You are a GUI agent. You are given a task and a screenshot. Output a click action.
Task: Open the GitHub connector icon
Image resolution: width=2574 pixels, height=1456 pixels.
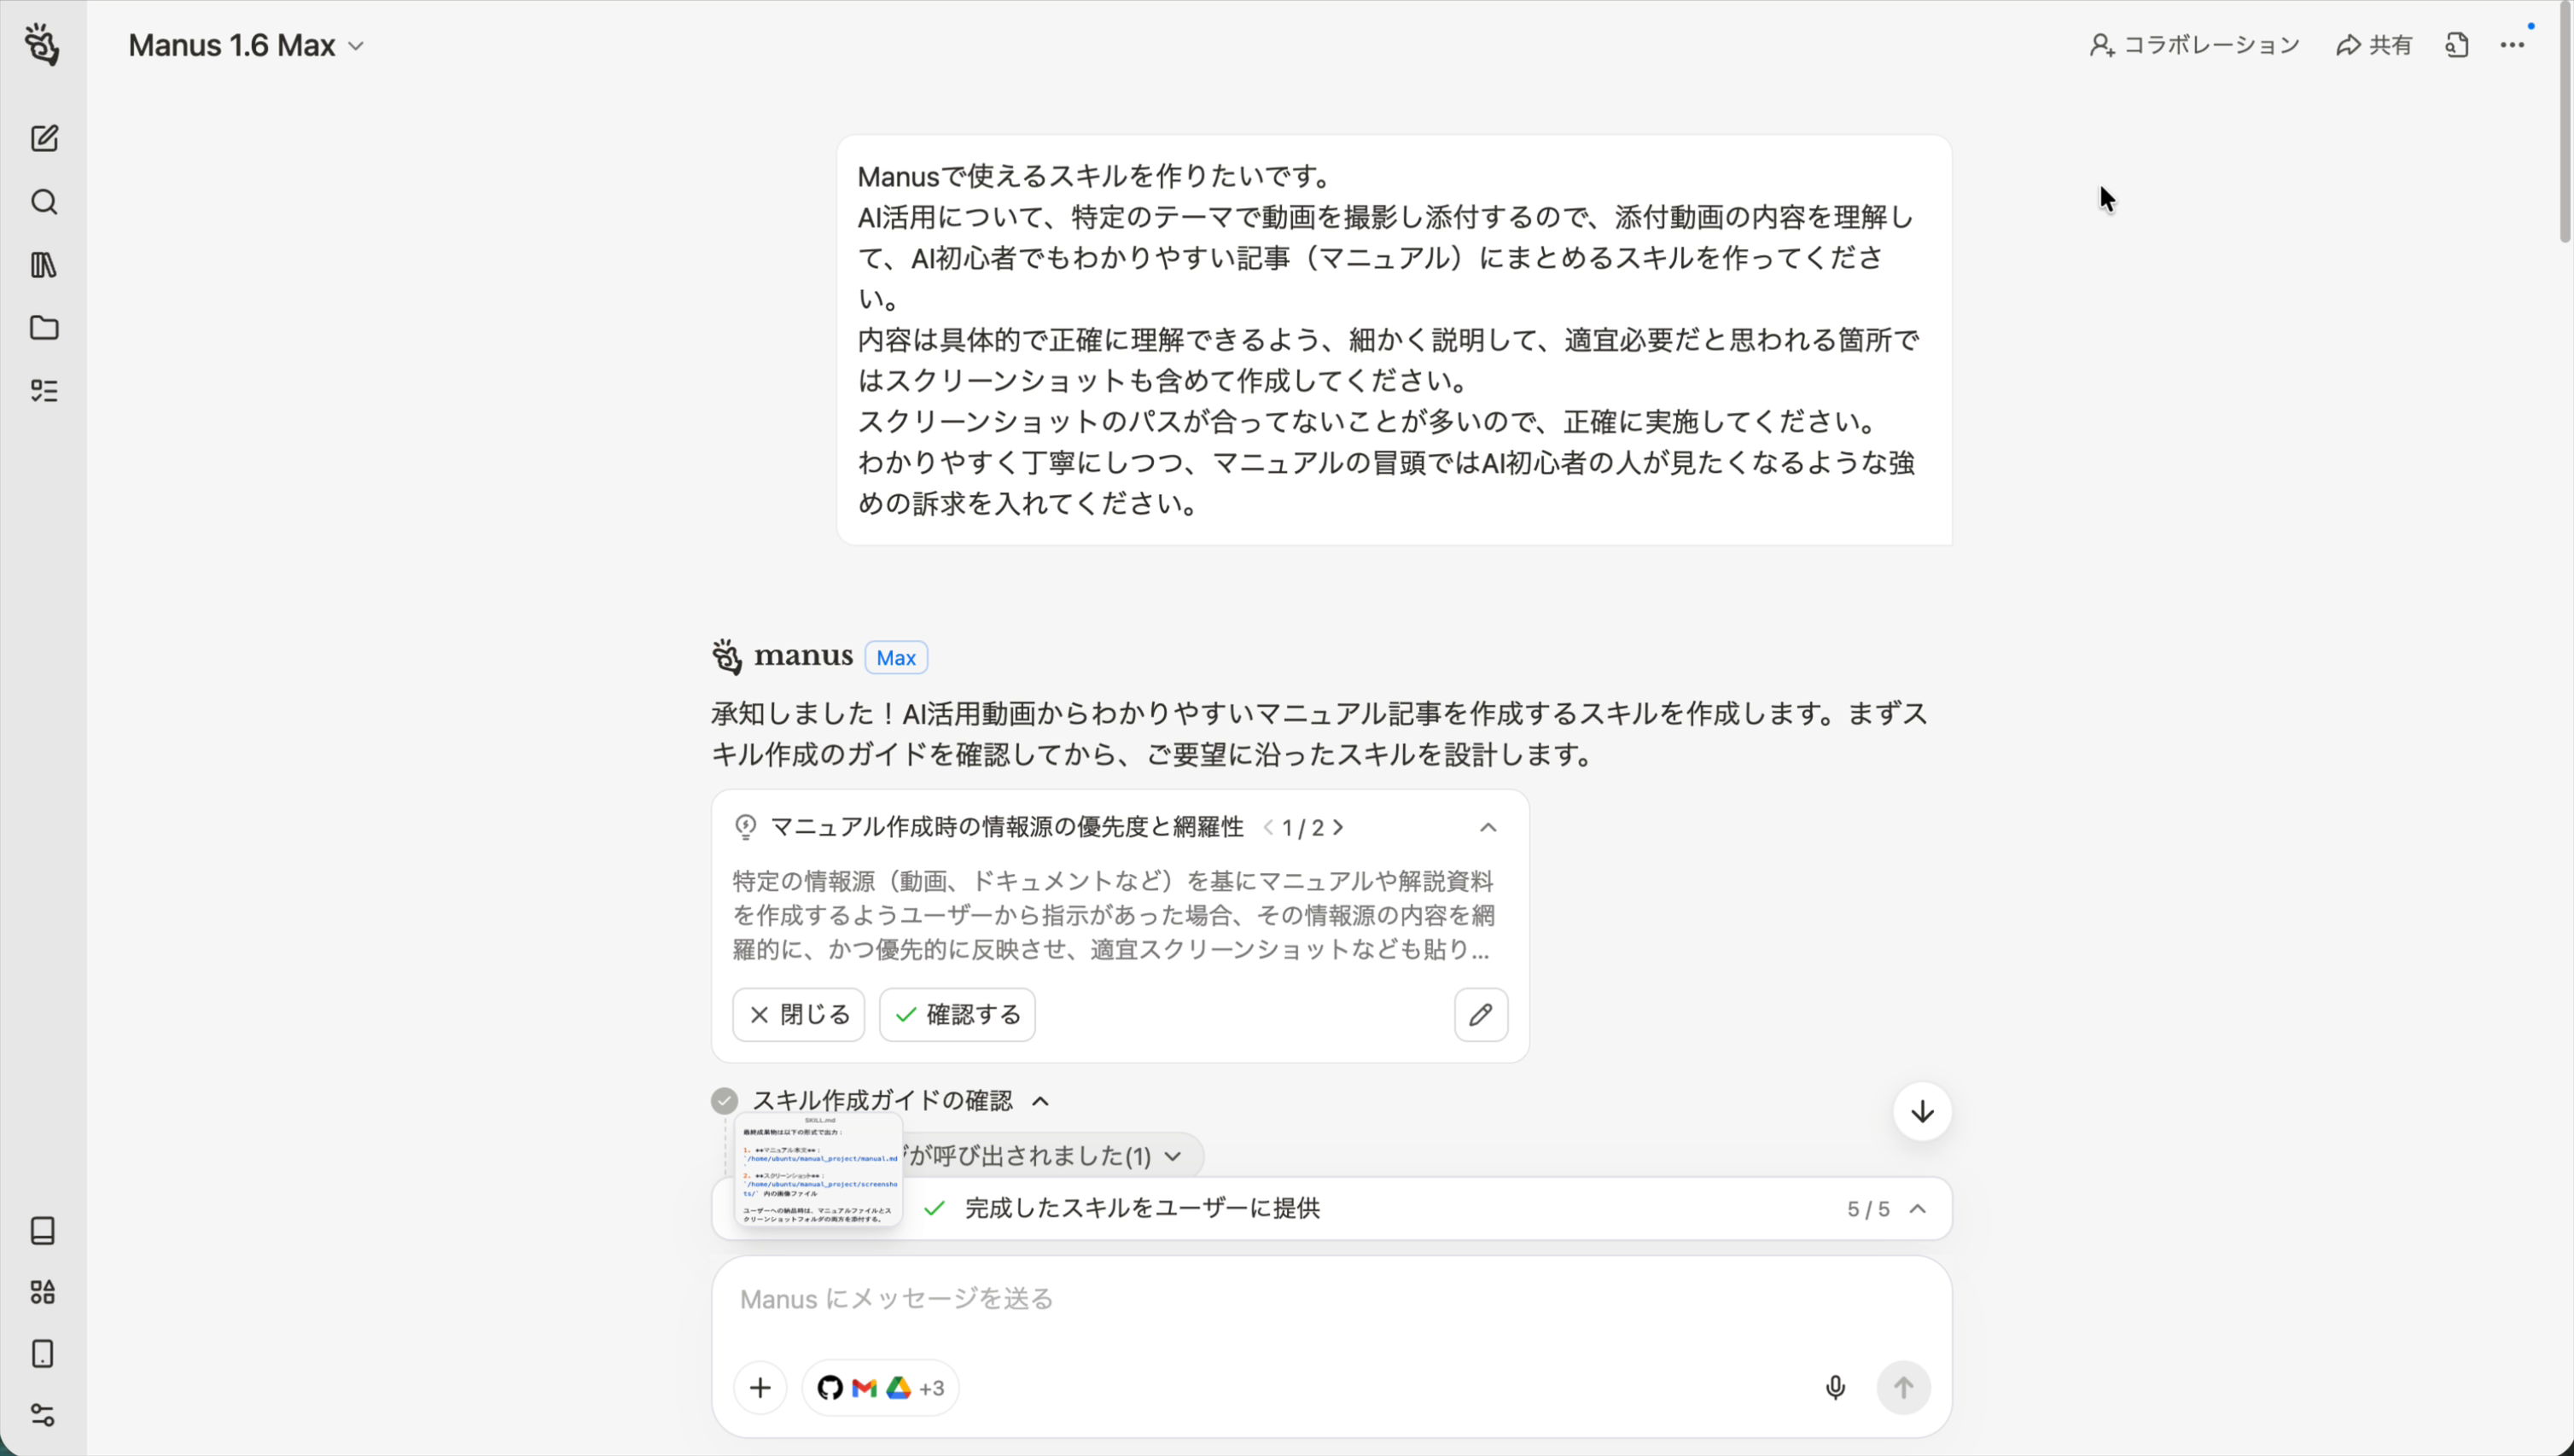[829, 1387]
